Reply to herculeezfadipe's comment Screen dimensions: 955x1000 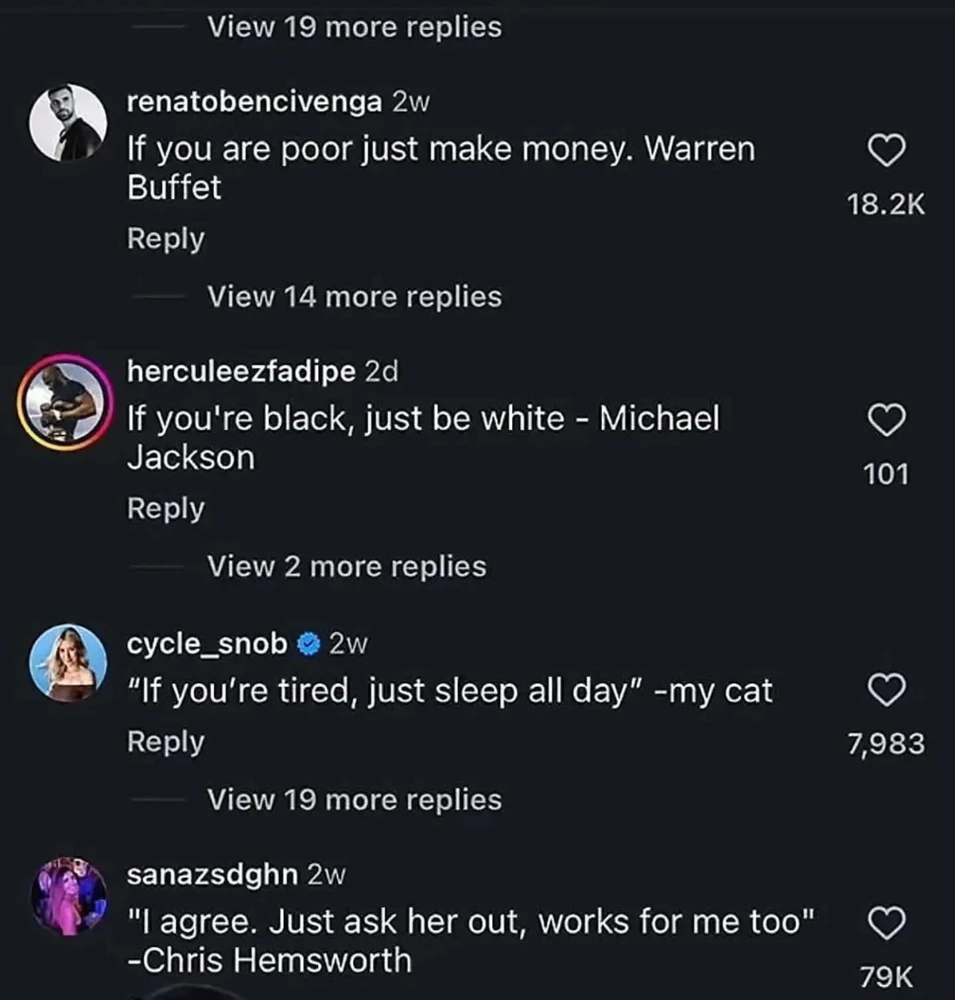(165, 508)
